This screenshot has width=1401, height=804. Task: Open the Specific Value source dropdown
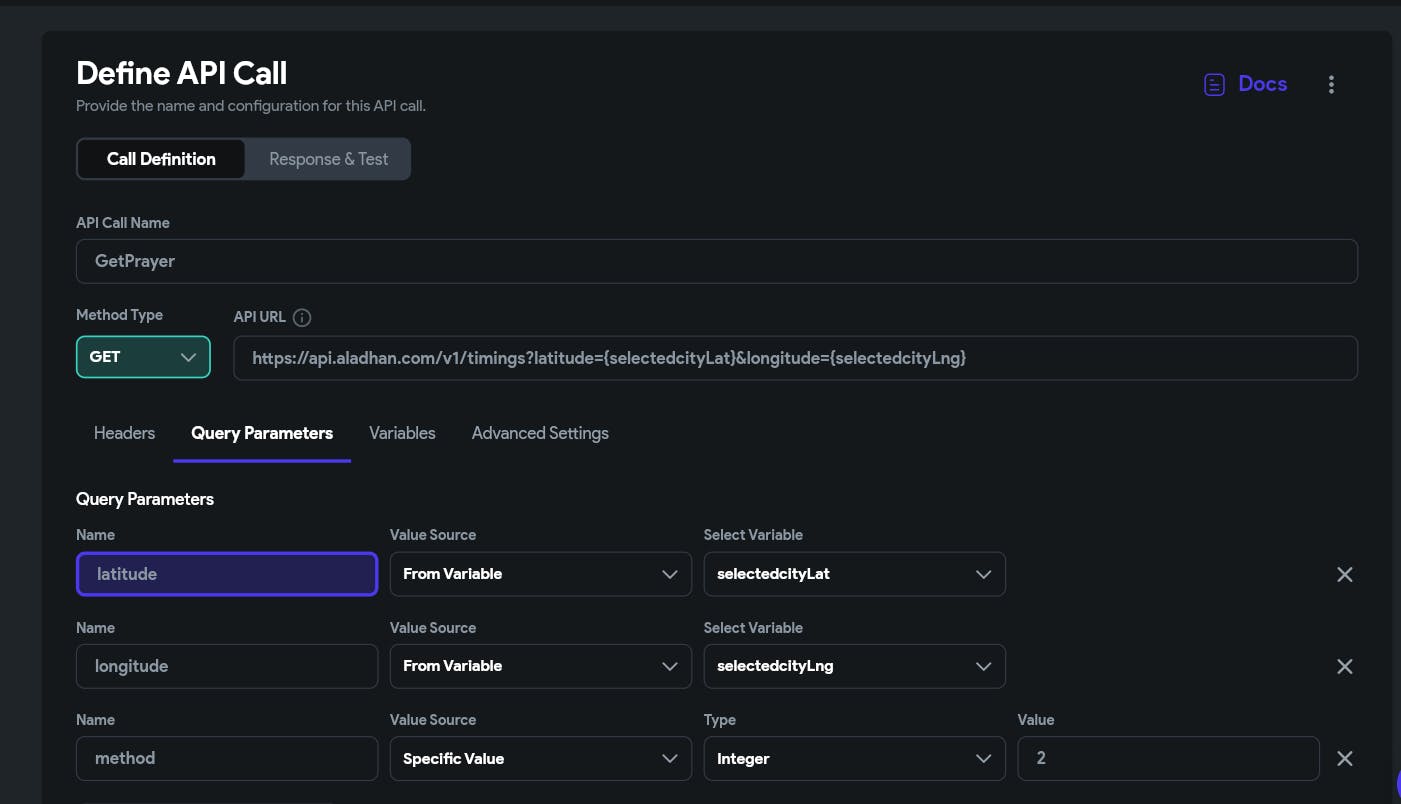pyautogui.click(x=540, y=758)
